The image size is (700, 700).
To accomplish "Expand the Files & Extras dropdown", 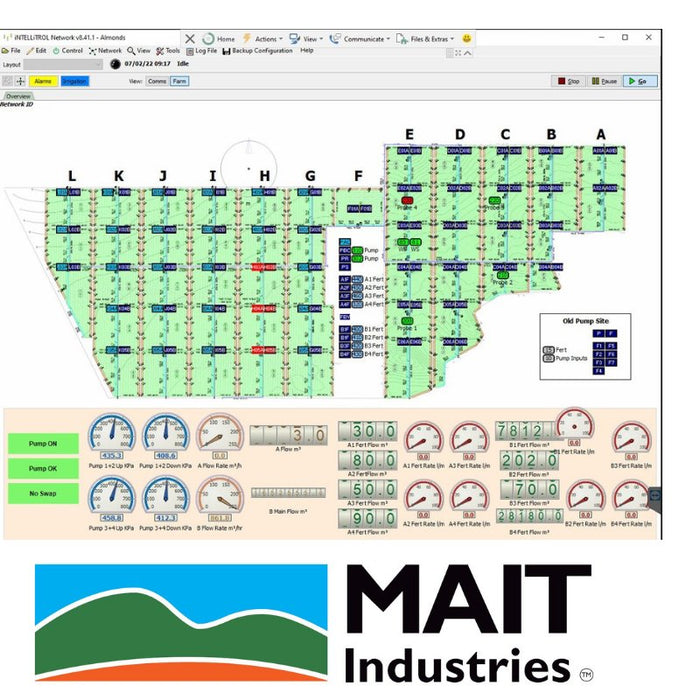I will pyautogui.click(x=425, y=39).
